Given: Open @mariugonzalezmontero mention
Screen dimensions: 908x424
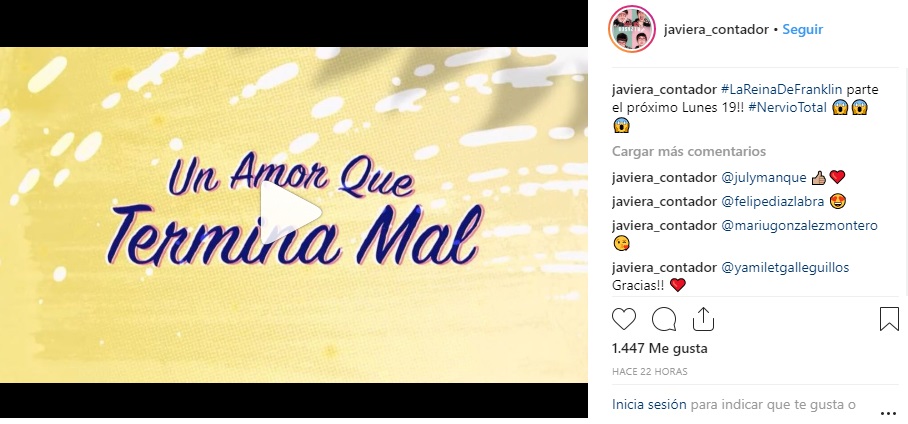Looking at the screenshot, I should [799, 225].
